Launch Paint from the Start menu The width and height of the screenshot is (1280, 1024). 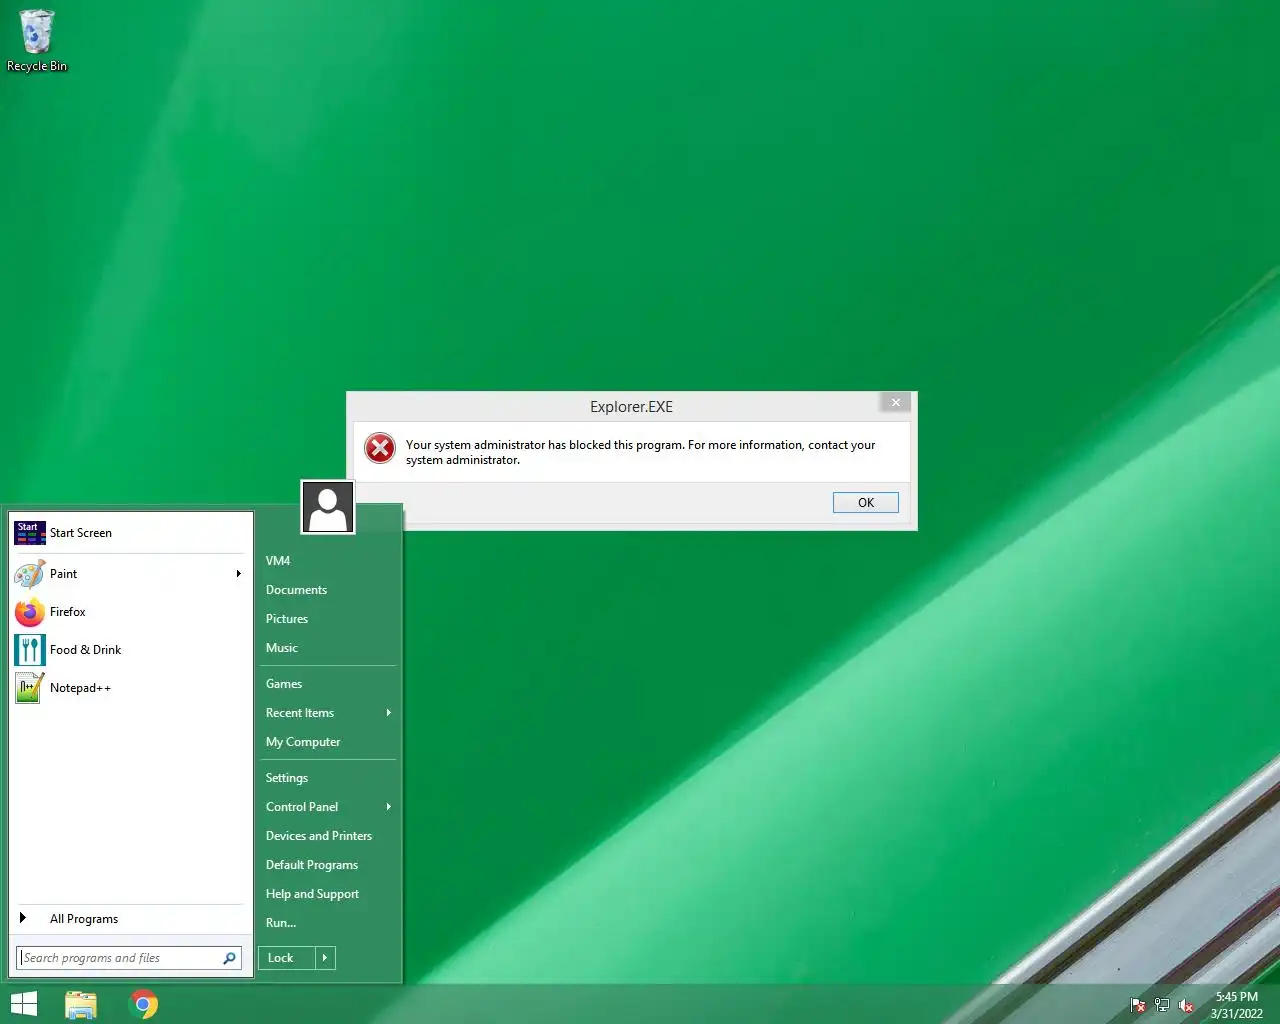click(x=129, y=574)
